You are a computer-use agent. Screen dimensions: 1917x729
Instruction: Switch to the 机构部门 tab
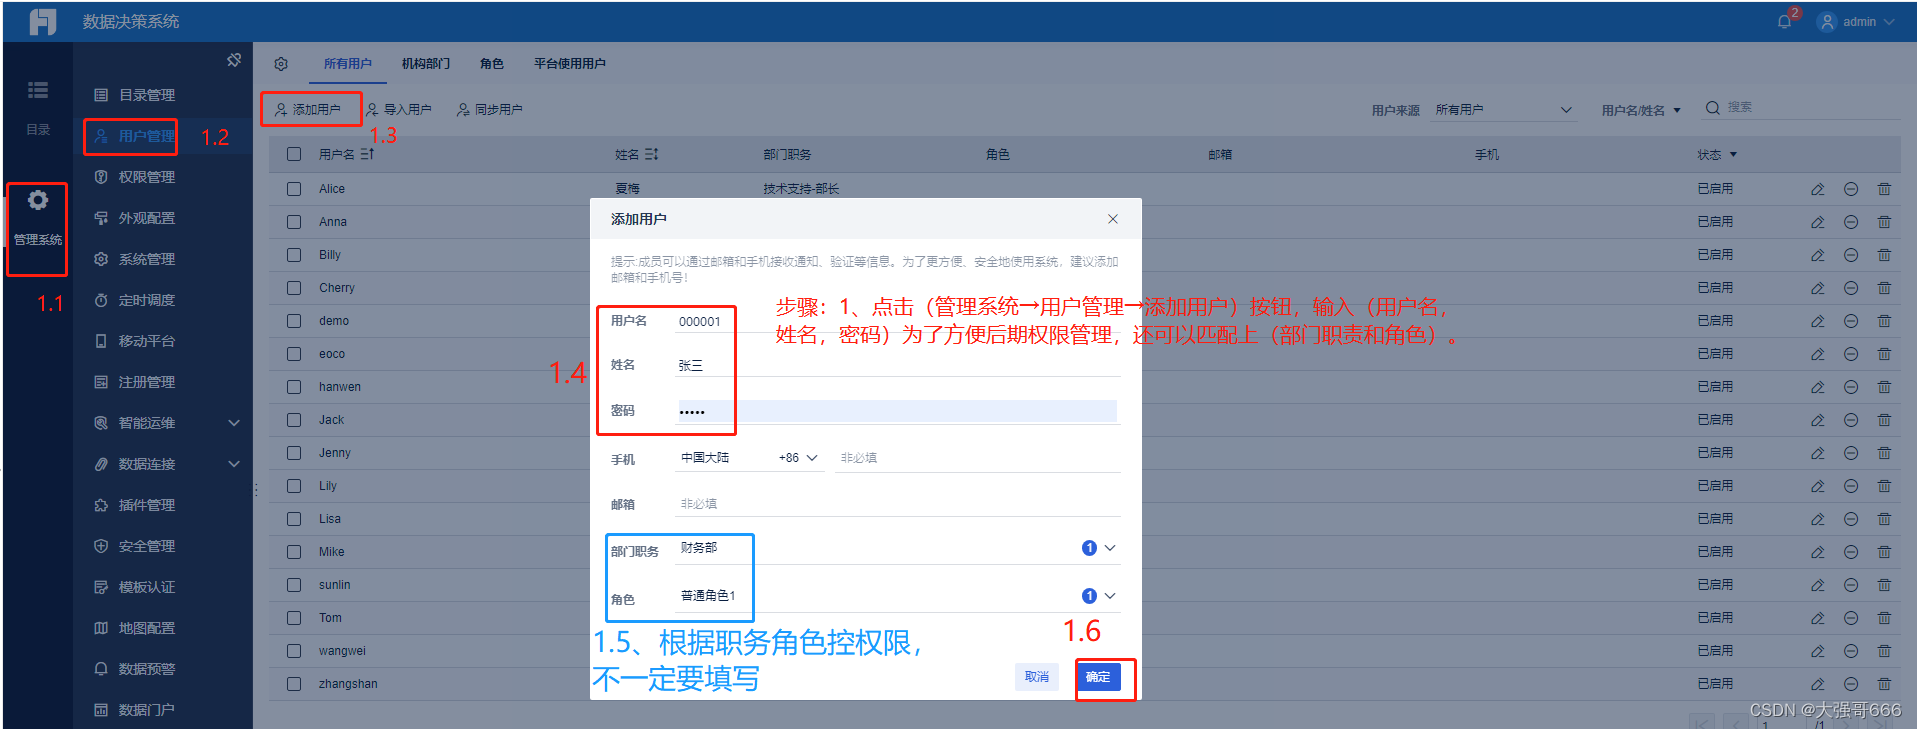[426, 64]
